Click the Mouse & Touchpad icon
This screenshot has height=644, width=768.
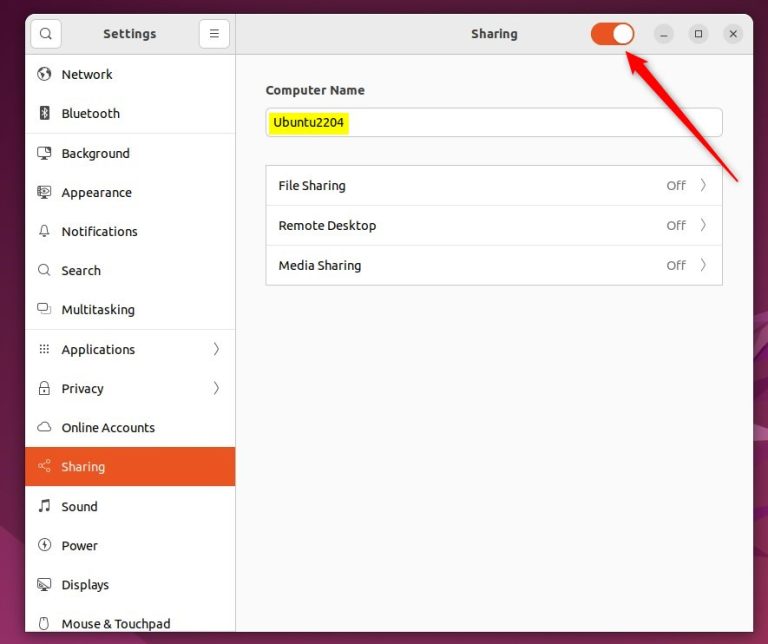(44, 623)
